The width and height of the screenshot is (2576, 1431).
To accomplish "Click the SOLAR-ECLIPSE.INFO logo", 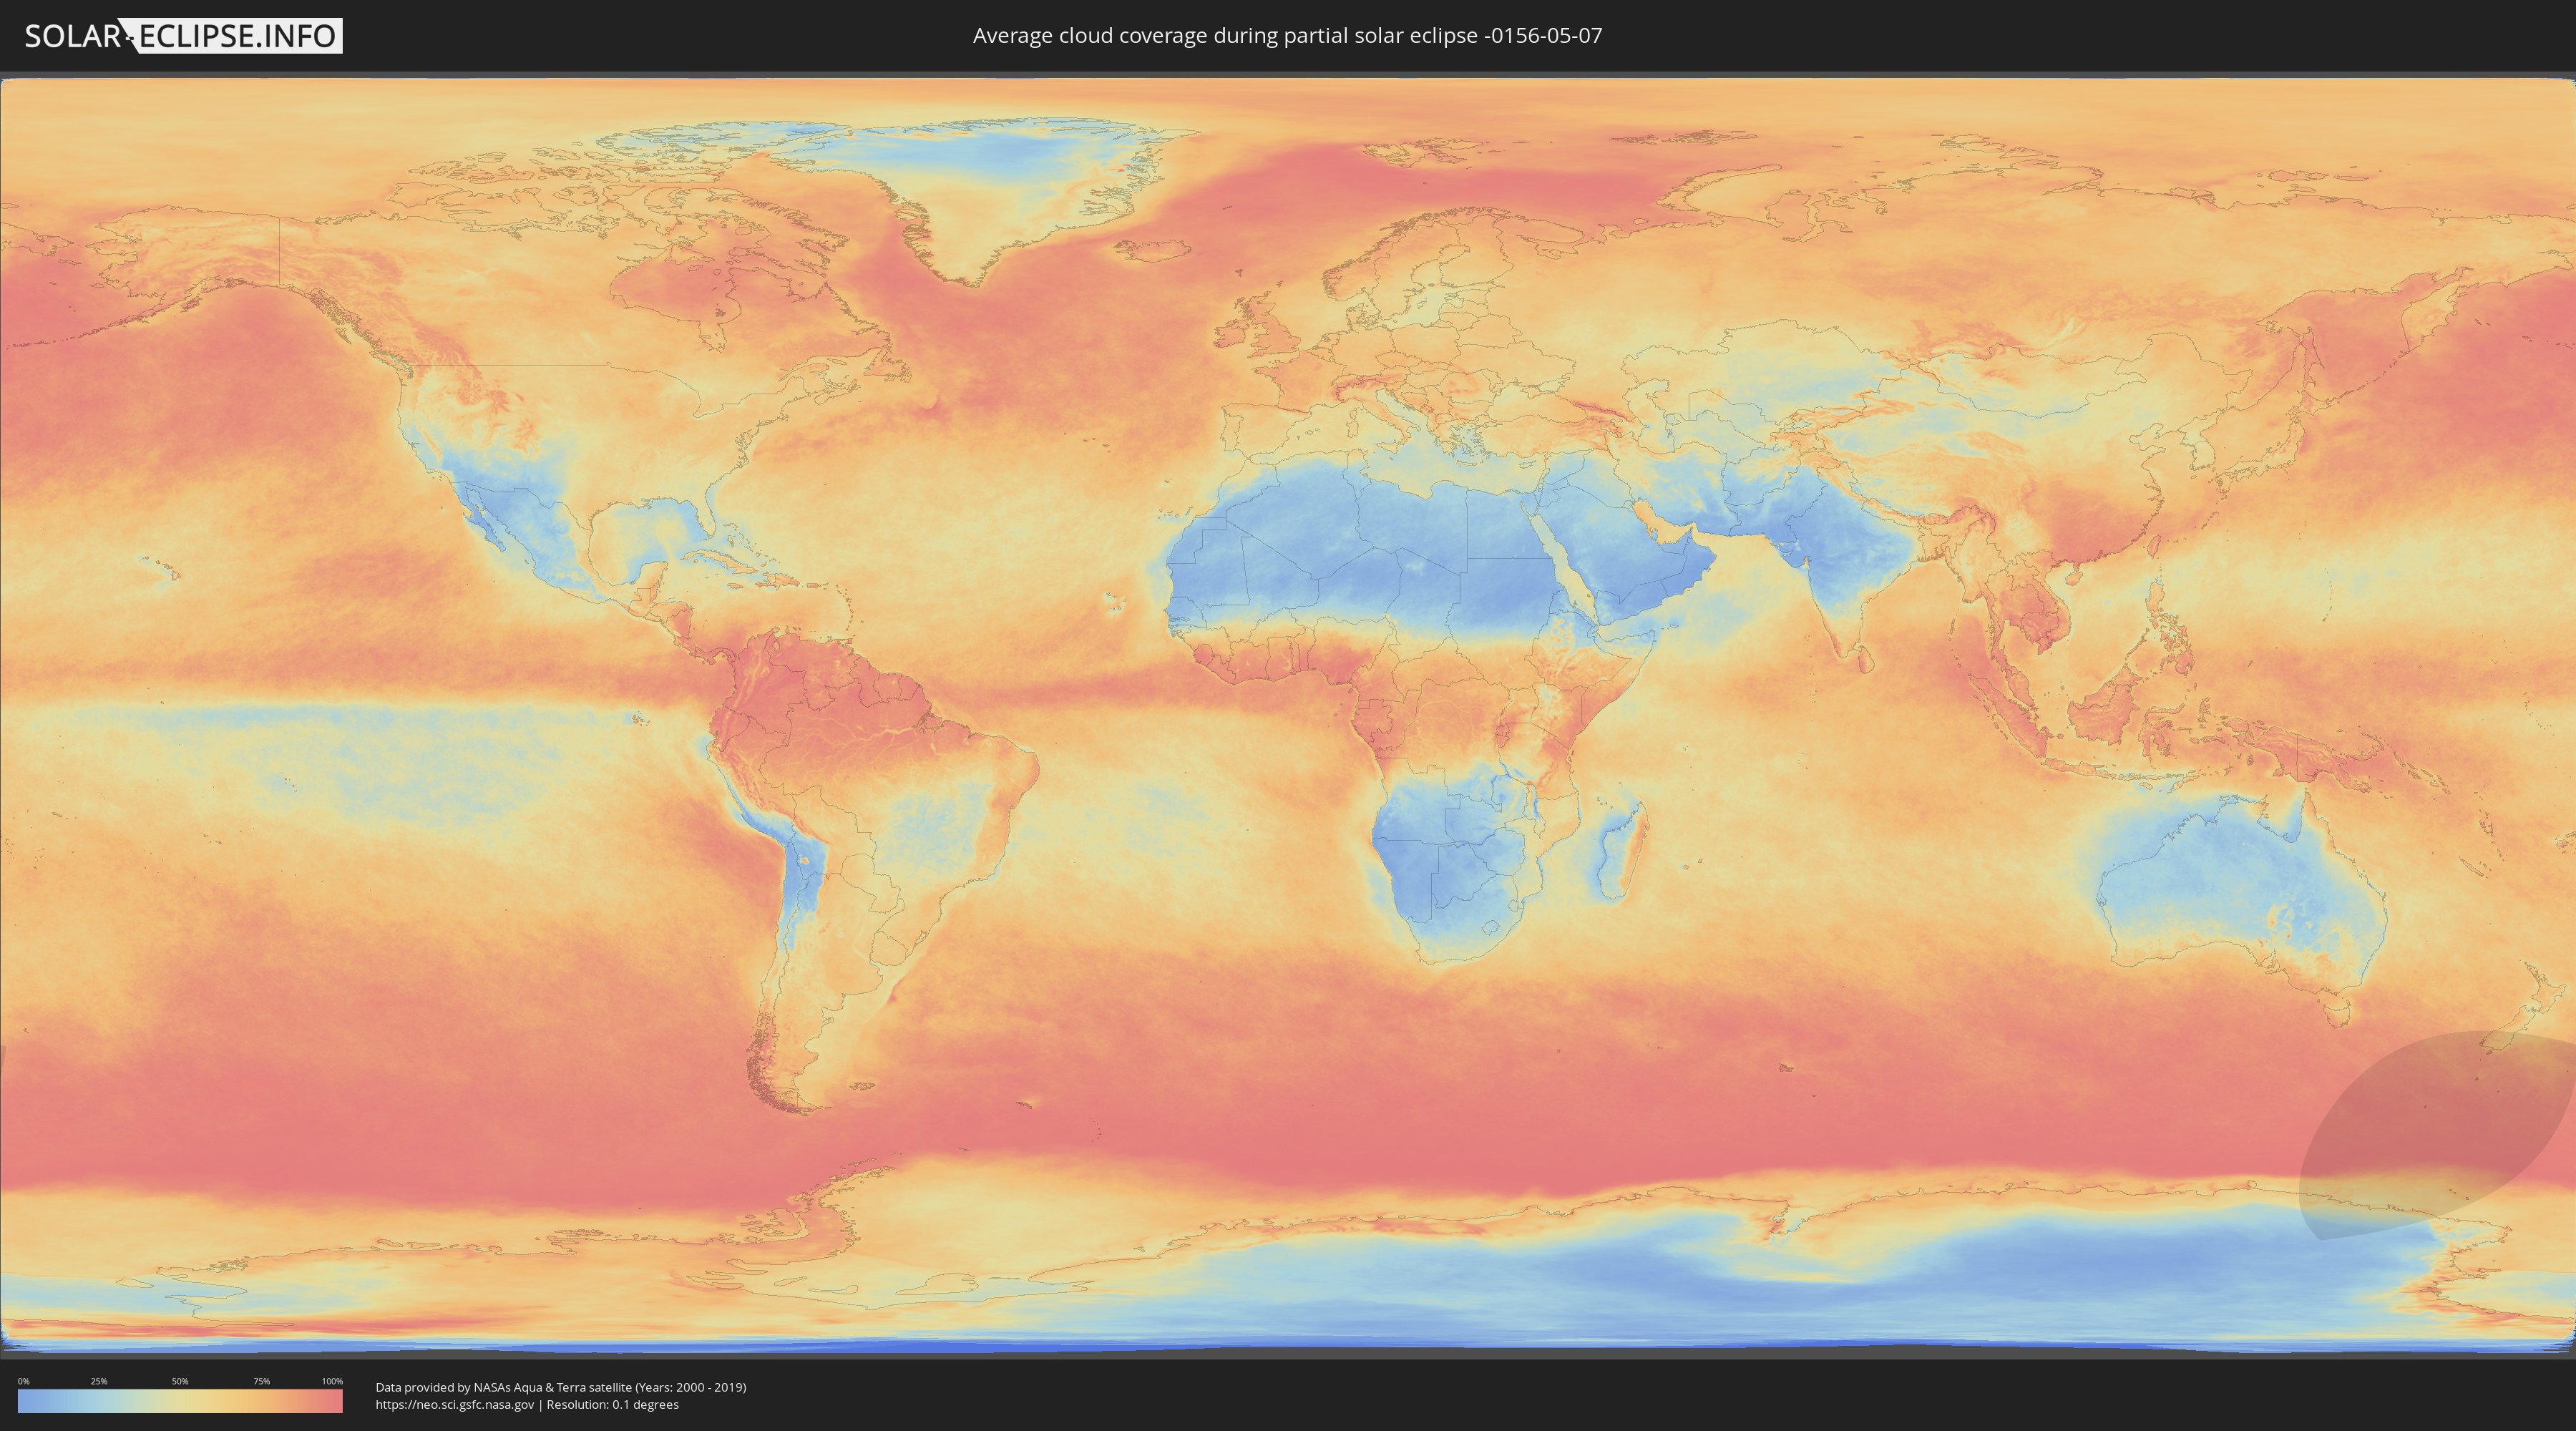I will [x=183, y=36].
